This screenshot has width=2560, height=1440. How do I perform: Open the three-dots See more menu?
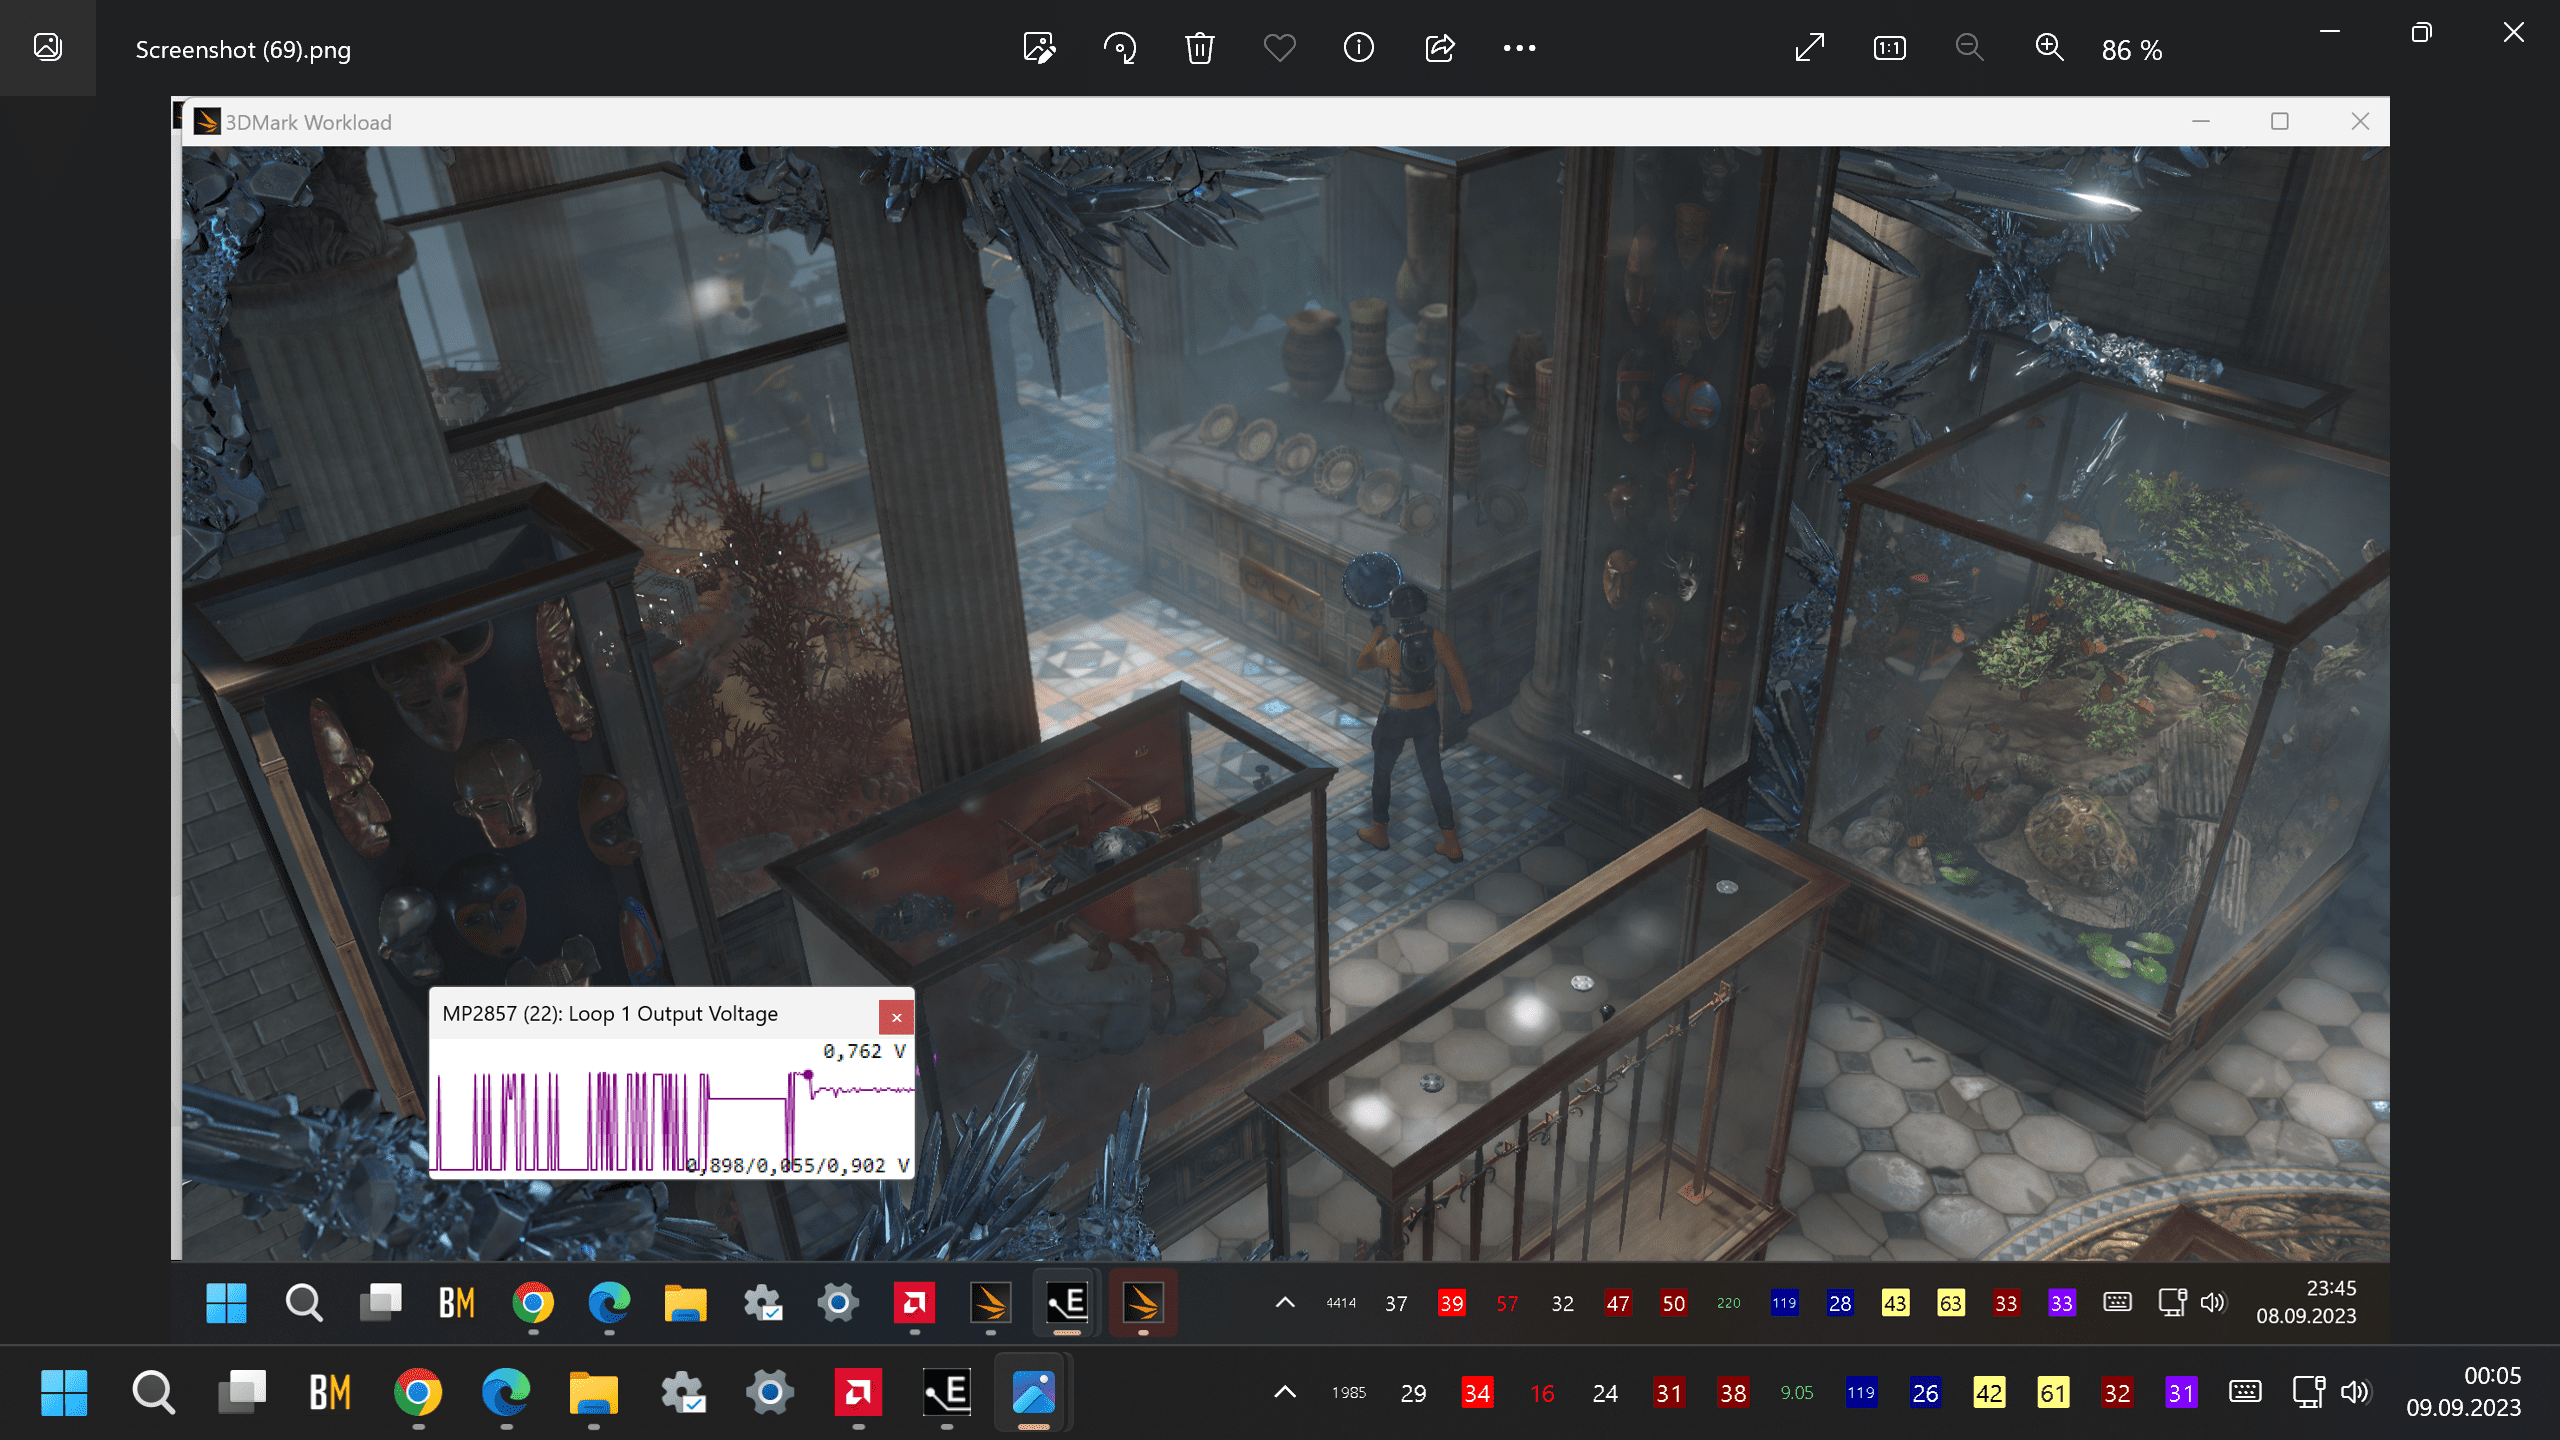tap(1519, 48)
